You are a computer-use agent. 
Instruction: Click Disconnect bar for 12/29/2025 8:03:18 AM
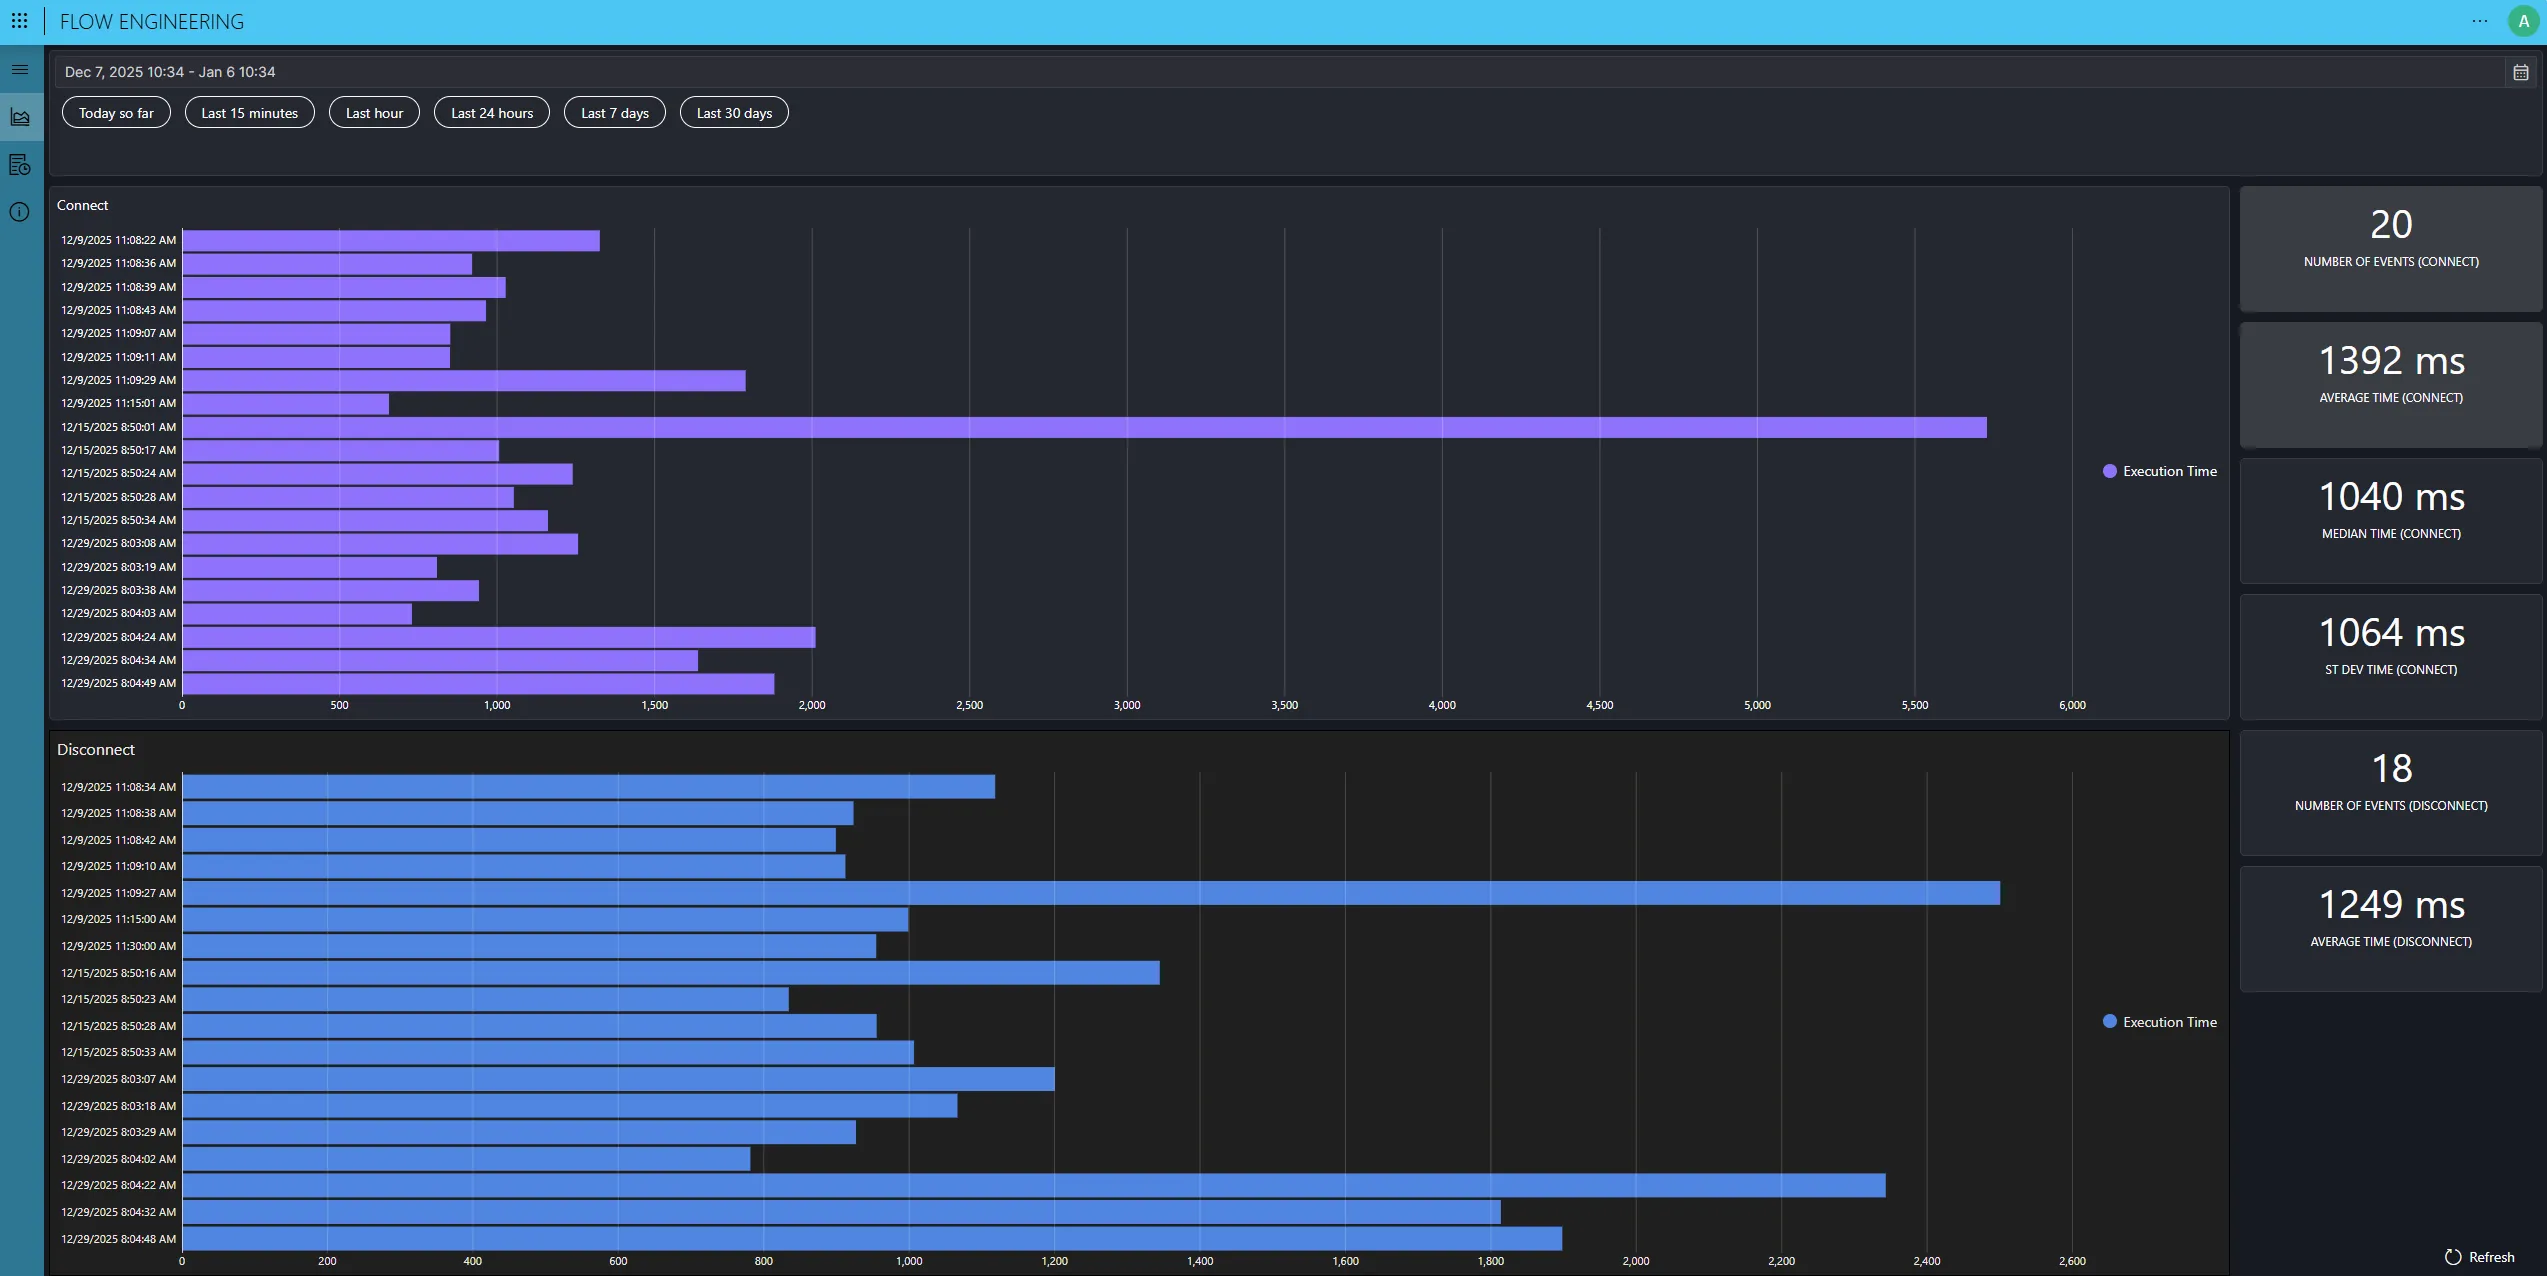570,1105
